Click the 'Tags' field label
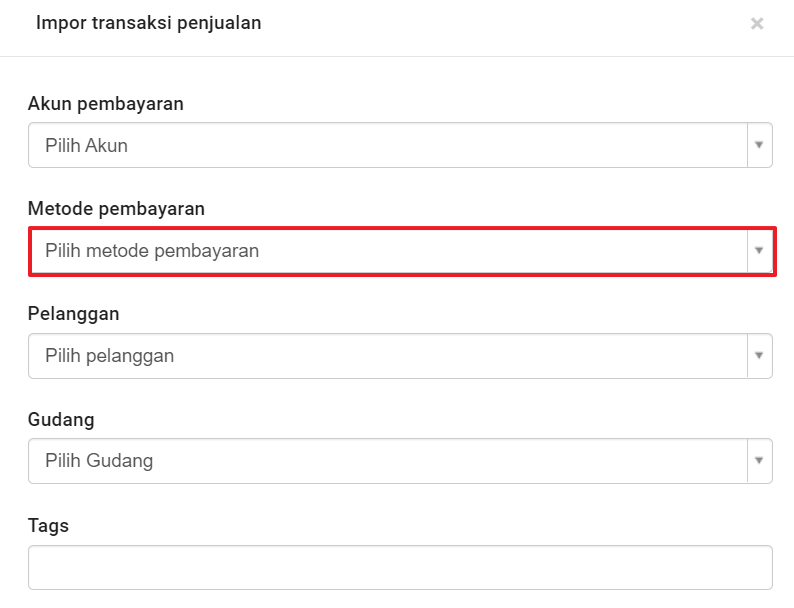Screen dimensions: 794x608 tap(48, 525)
